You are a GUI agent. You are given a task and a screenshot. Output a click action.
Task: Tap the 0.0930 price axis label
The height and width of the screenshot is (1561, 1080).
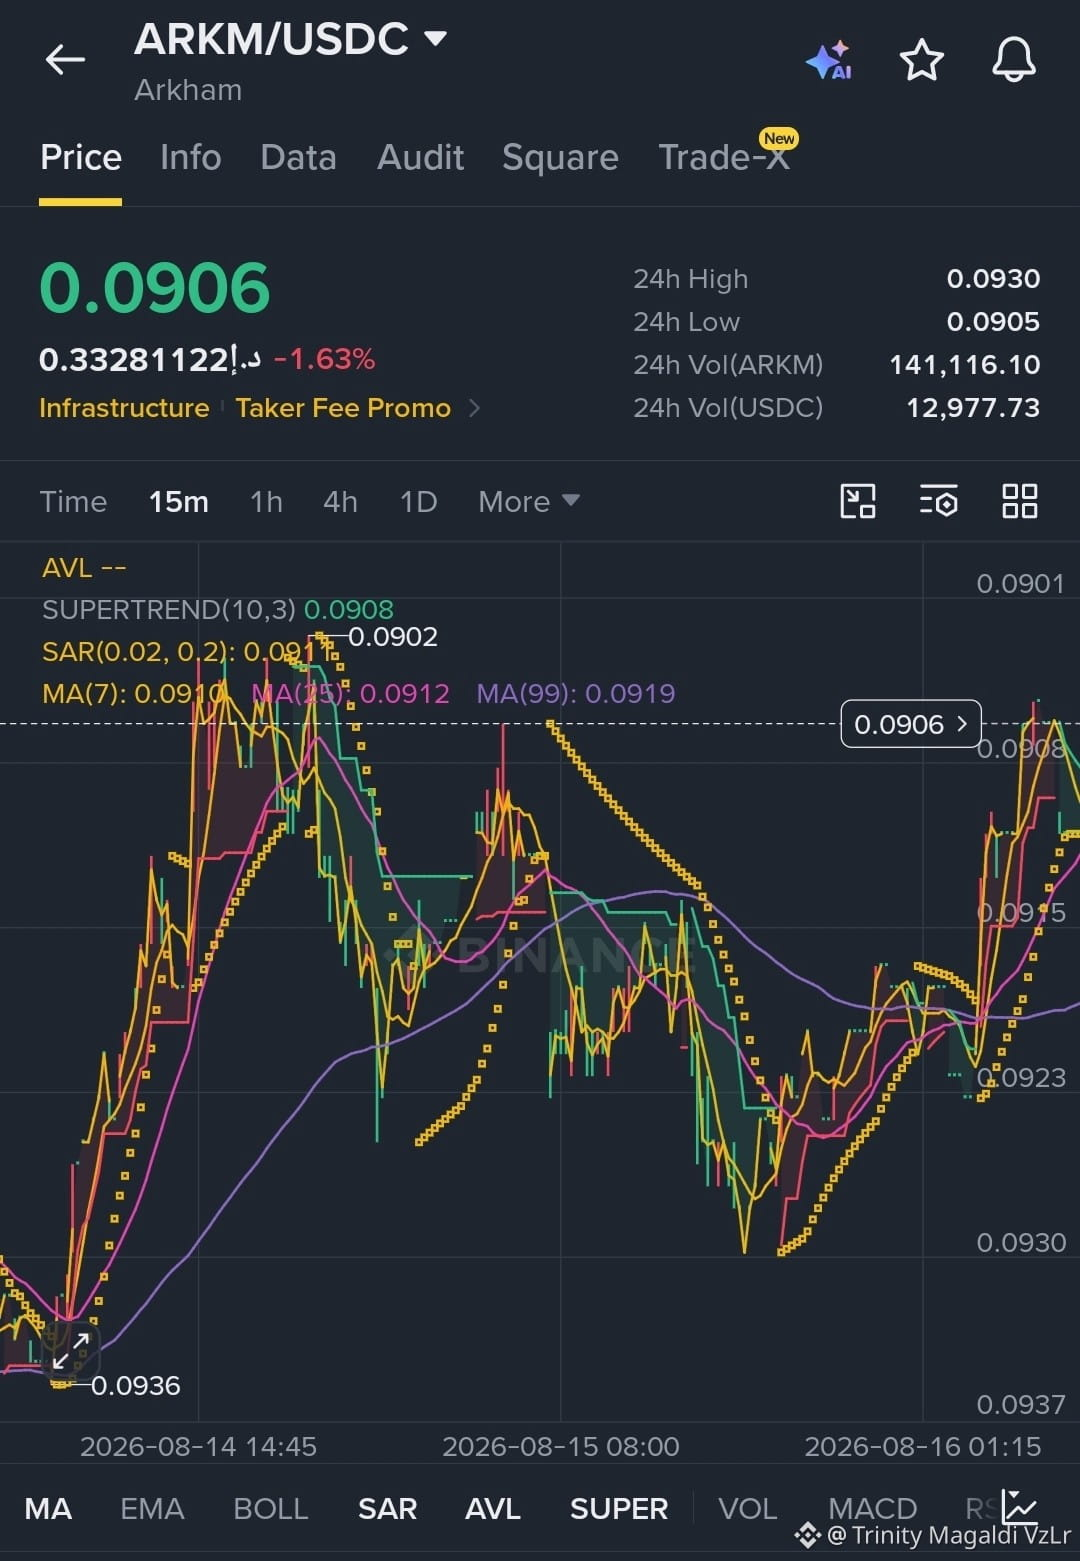click(x=1021, y=1243)
